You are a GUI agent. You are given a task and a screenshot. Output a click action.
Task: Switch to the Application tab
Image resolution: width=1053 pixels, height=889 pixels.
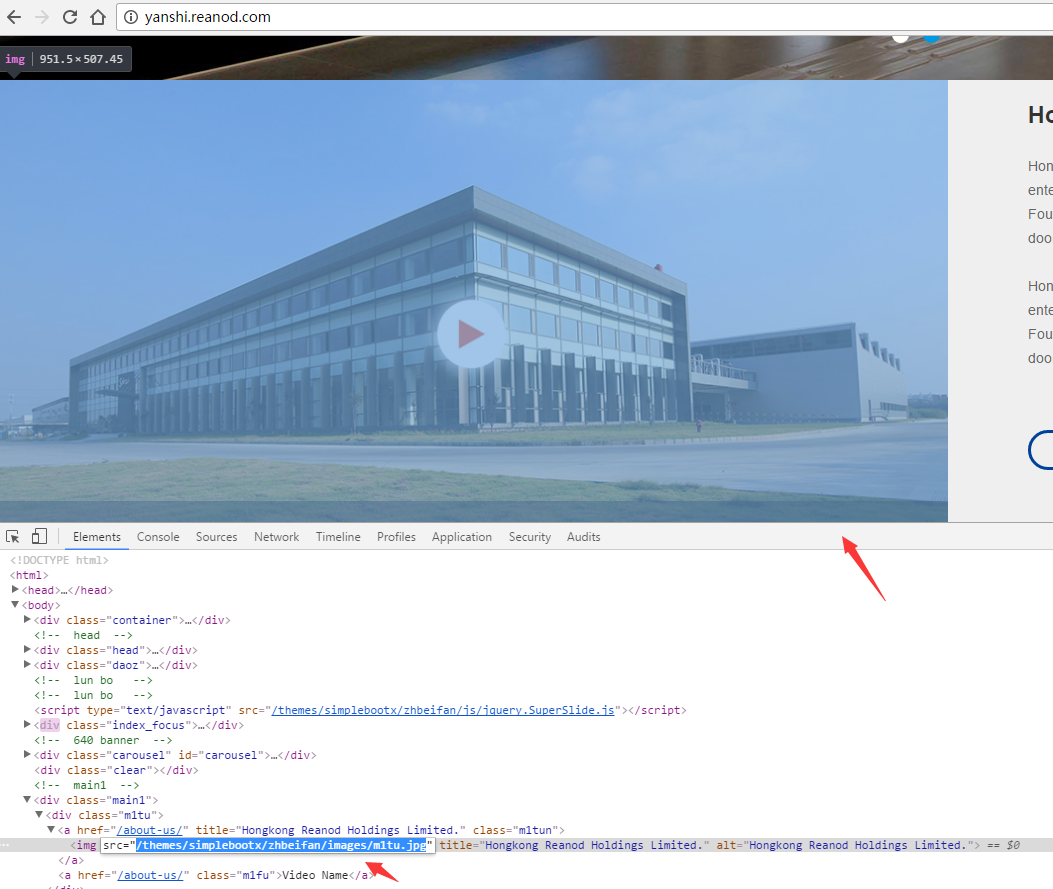click(x=461, y=536)
